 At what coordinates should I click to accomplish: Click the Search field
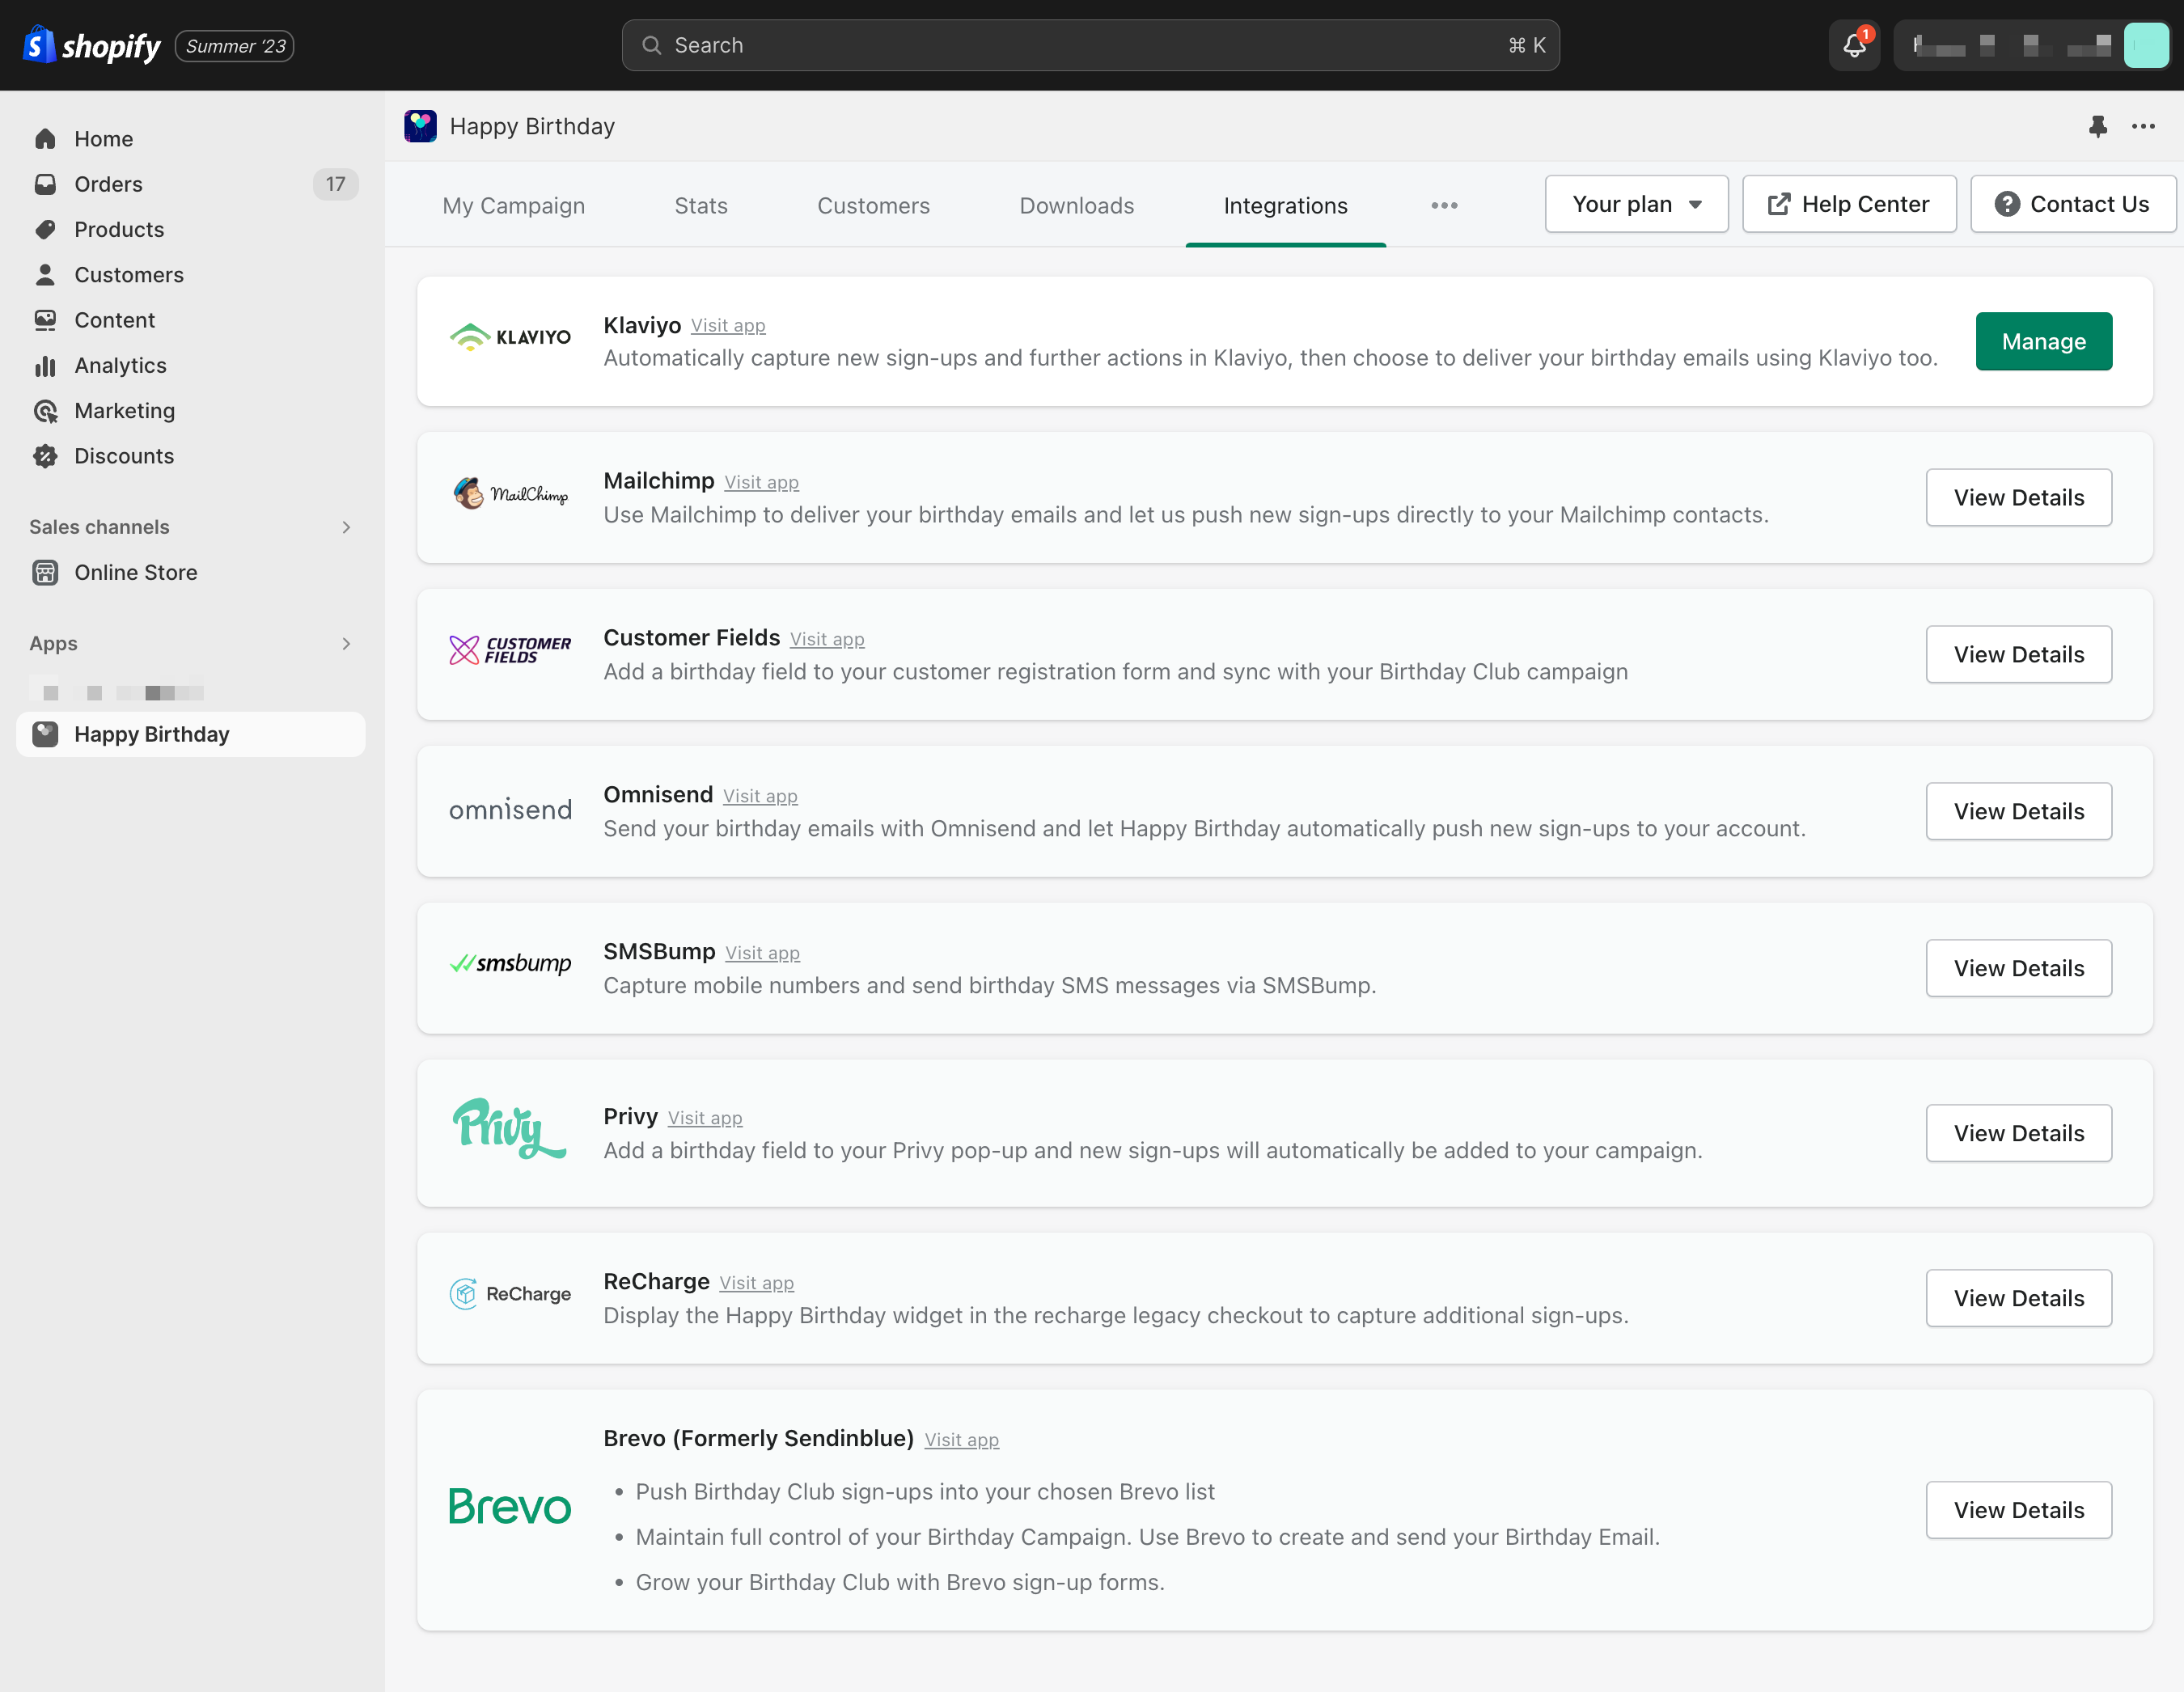point(1090,45)
